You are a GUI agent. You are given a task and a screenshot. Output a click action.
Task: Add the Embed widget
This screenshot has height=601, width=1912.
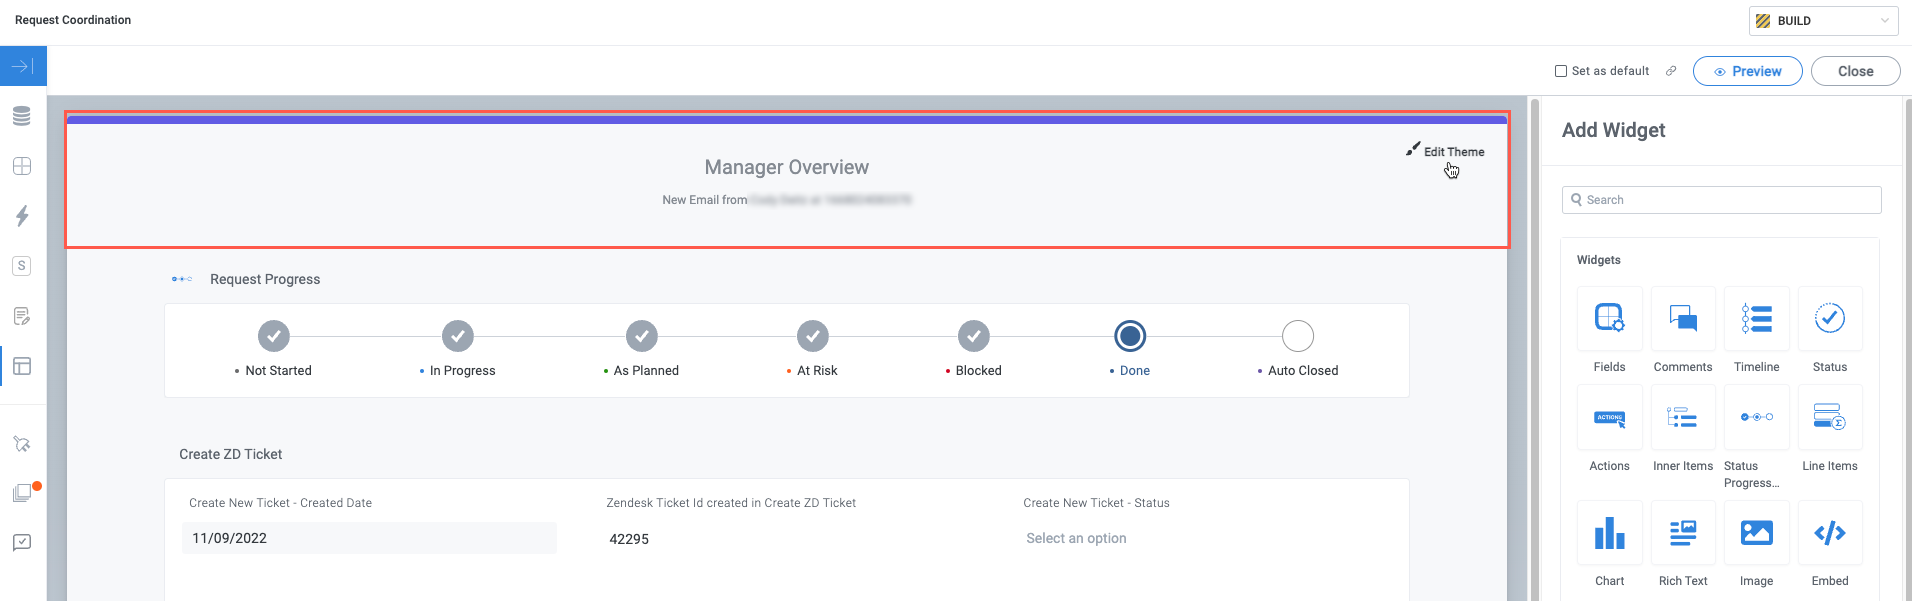[1829, 534]
